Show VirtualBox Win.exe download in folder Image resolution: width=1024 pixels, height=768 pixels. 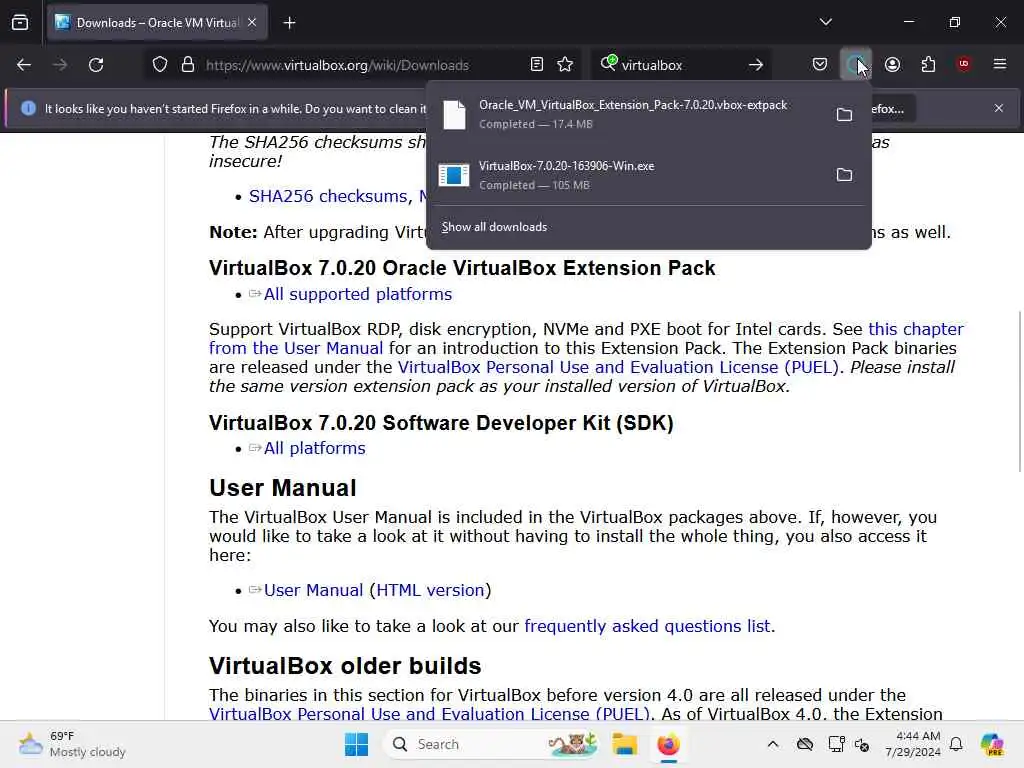tap(844, 174)
